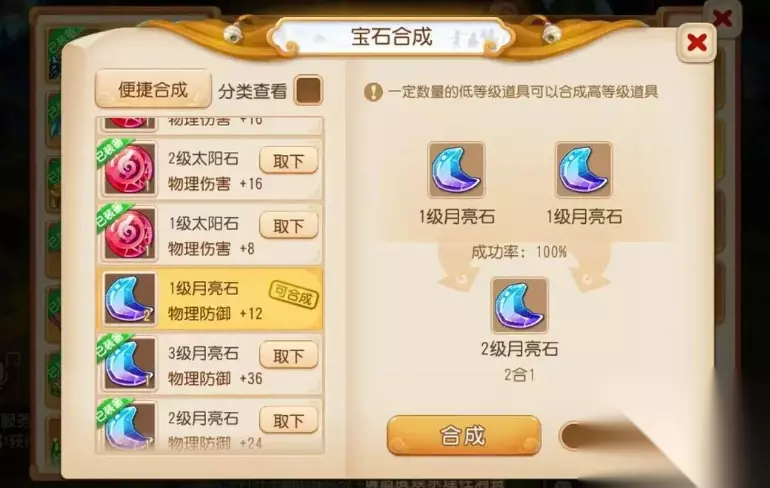The width and height of the screenshot is (770, 488).
Task: Click the 便捷合成 button
Action: [x=153, y=89]
